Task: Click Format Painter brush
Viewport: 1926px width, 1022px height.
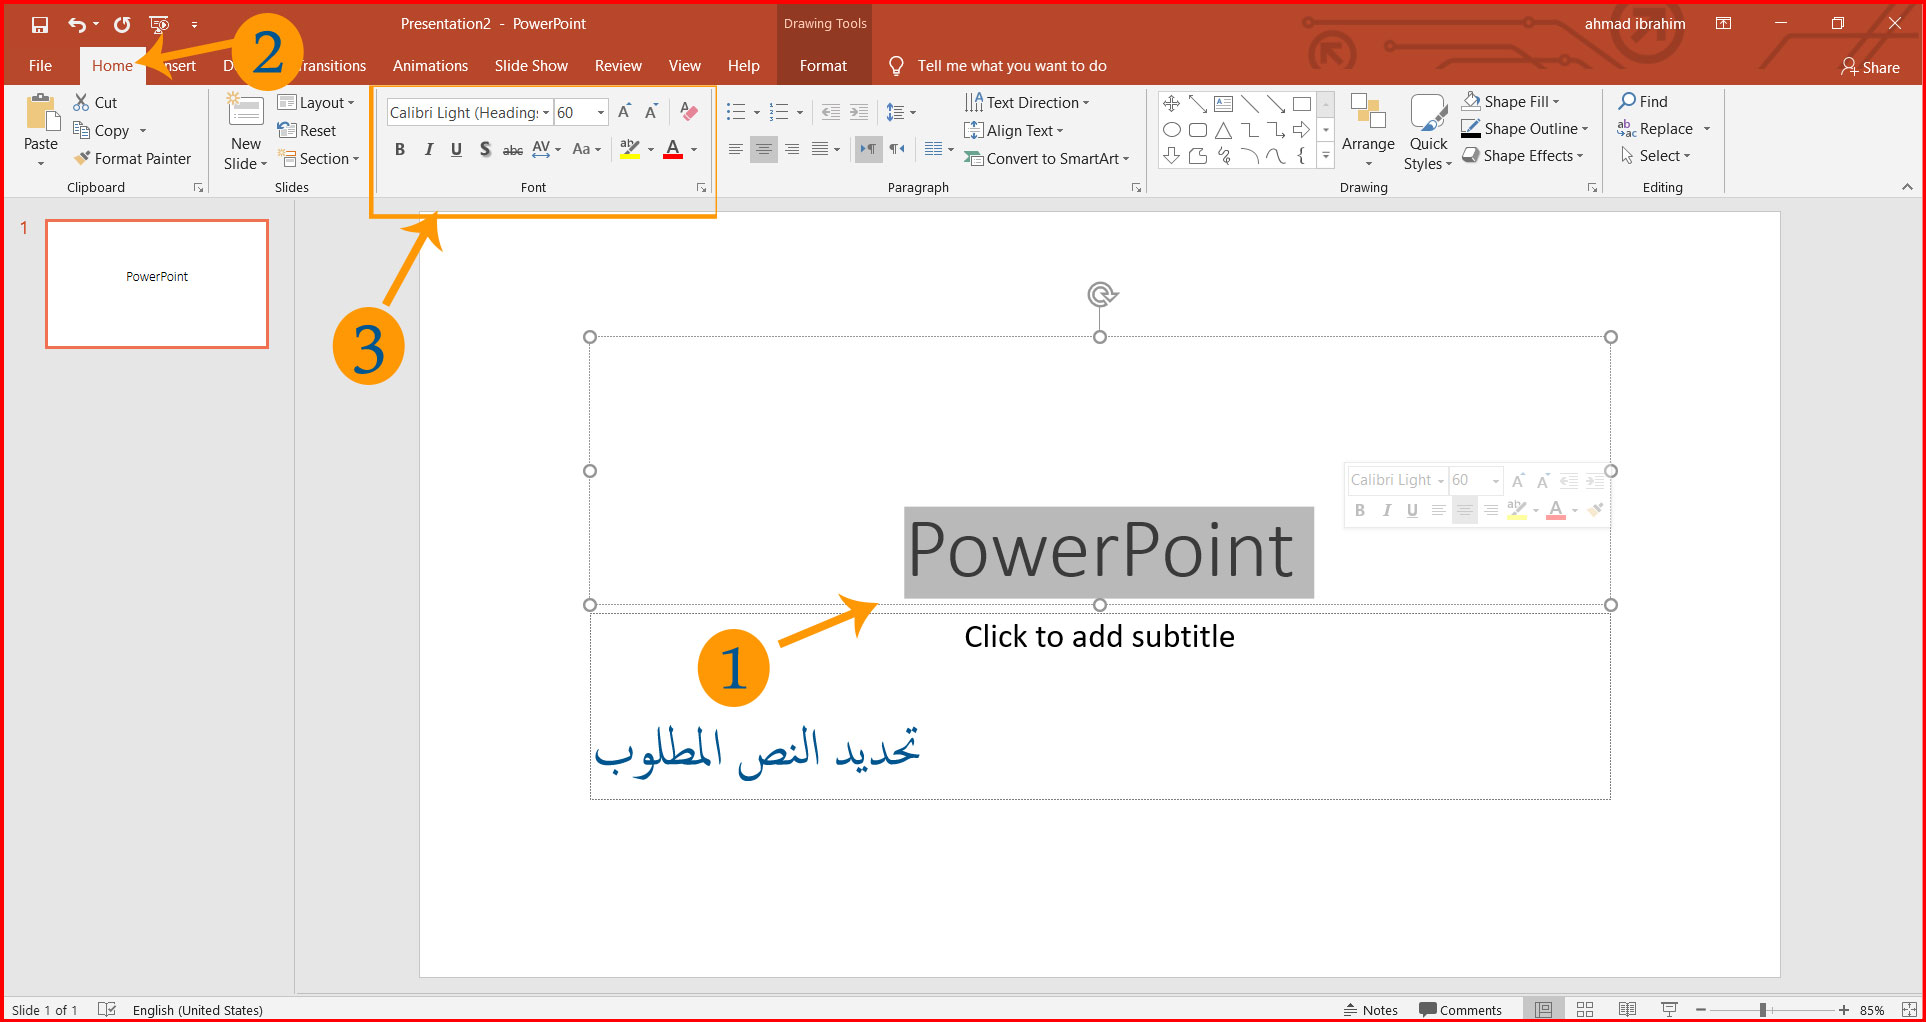Action: click(x=133, y=158)
